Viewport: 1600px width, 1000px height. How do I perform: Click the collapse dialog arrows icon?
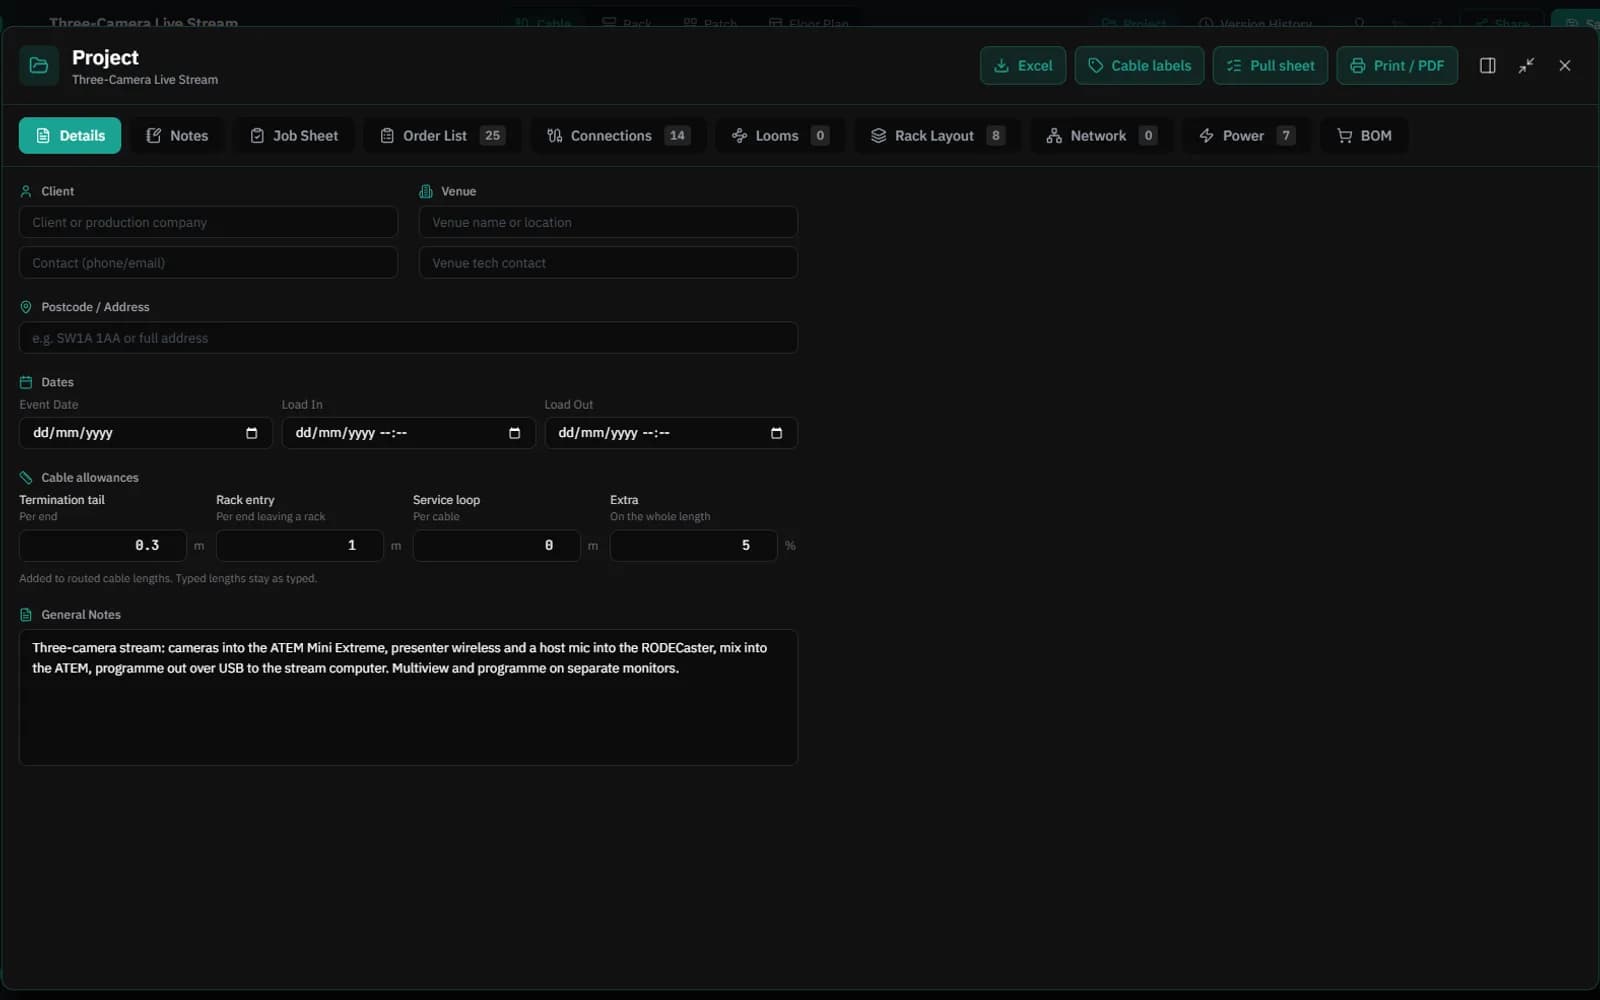point(1526,66)
